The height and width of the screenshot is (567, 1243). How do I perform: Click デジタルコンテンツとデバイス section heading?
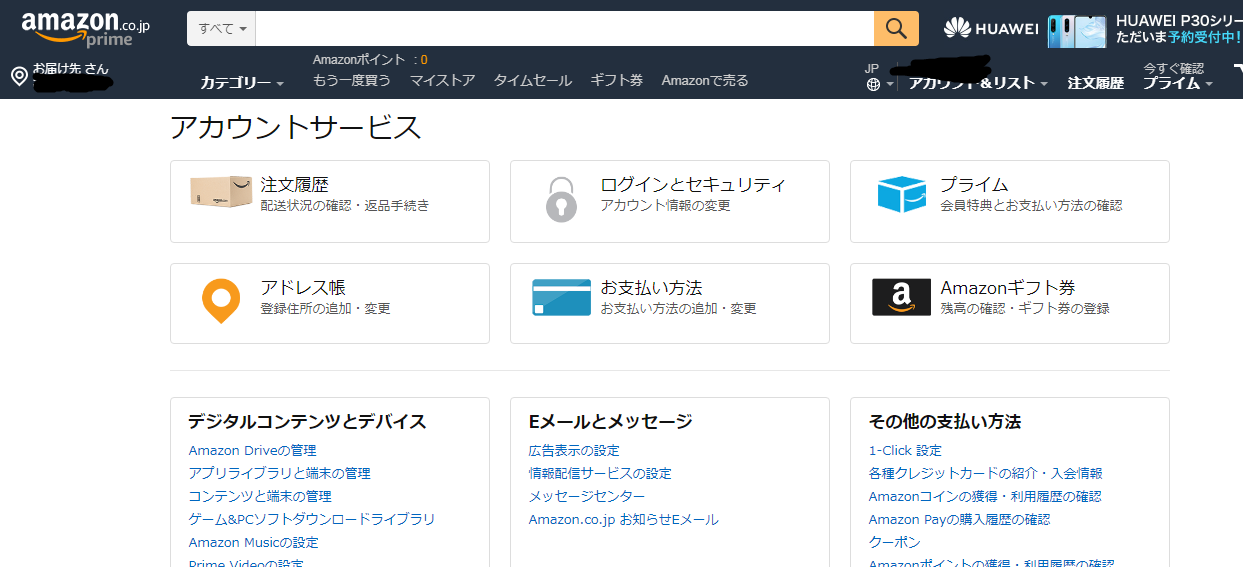307,422
